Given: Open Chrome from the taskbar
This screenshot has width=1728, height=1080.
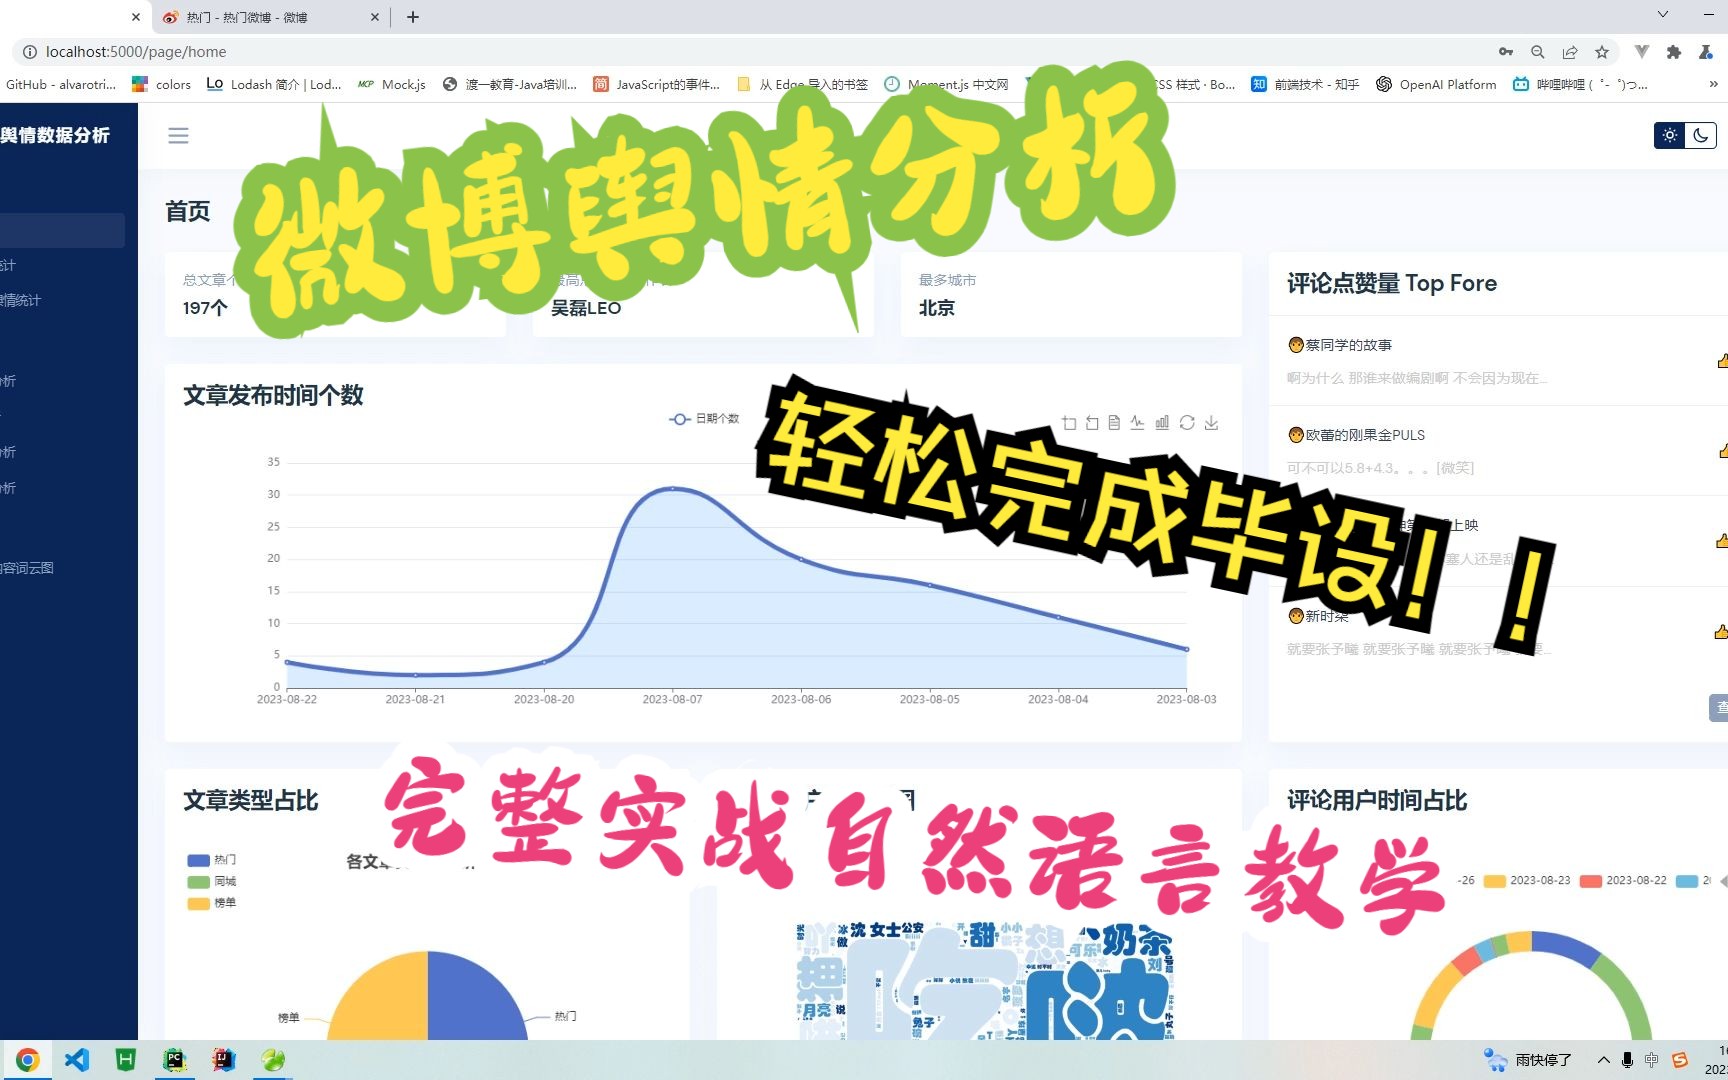Looking at the screenshot, I should pyautogui.click(x=28, y=1060).
